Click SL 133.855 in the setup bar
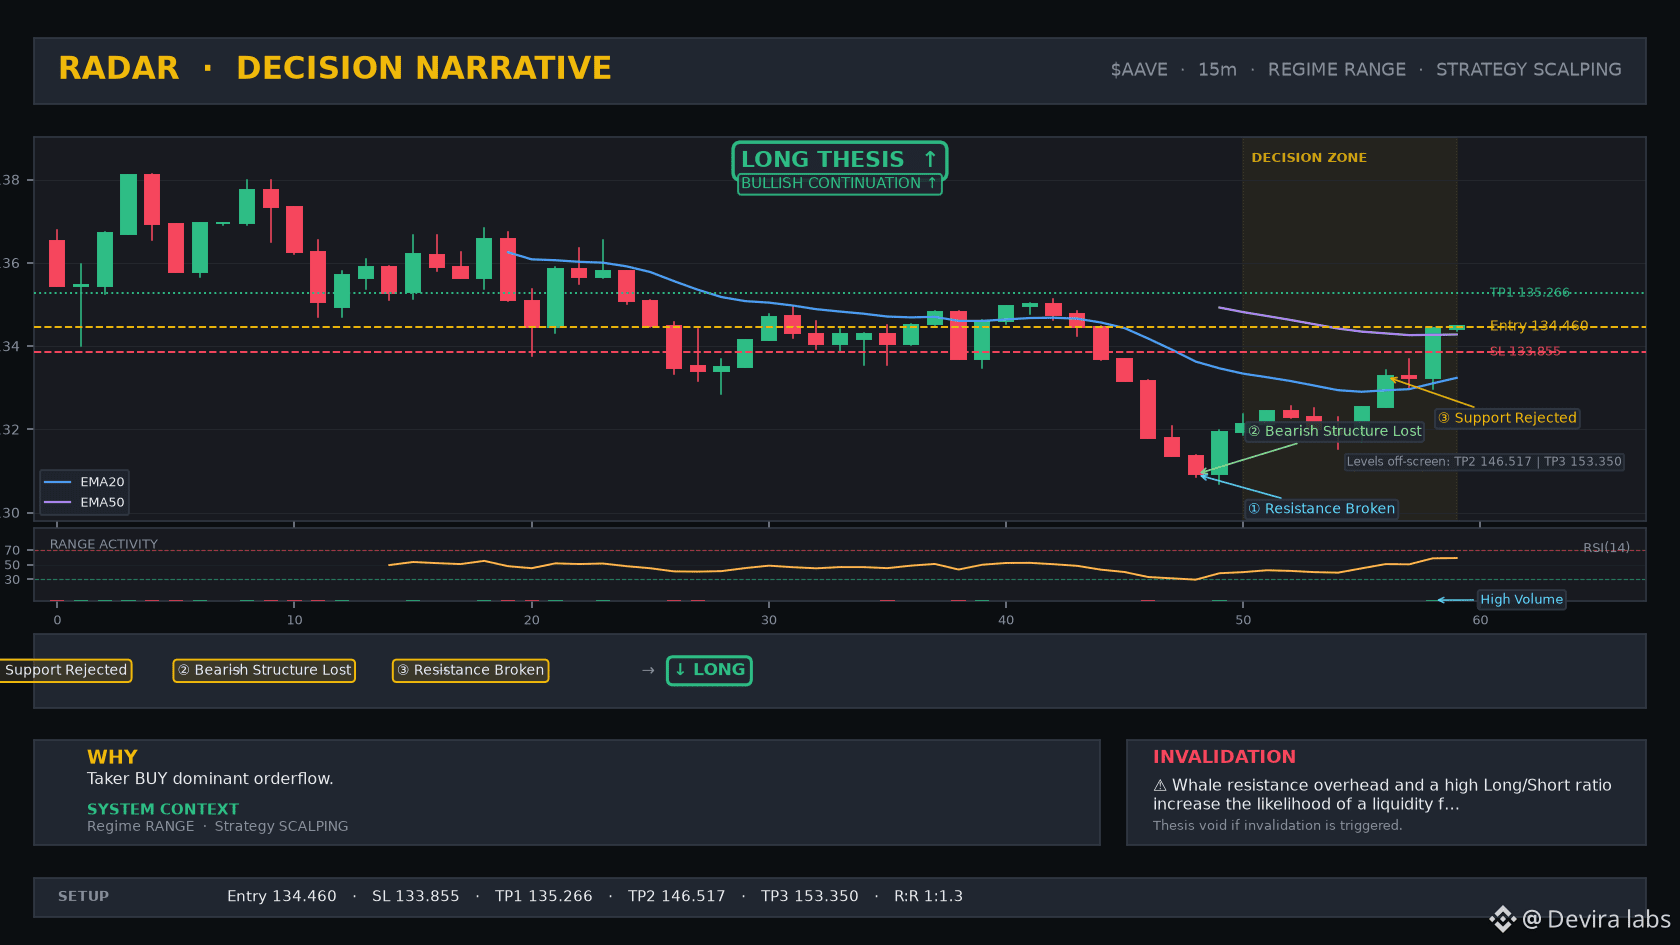The image size is (1680, 945). coord(415,897)
